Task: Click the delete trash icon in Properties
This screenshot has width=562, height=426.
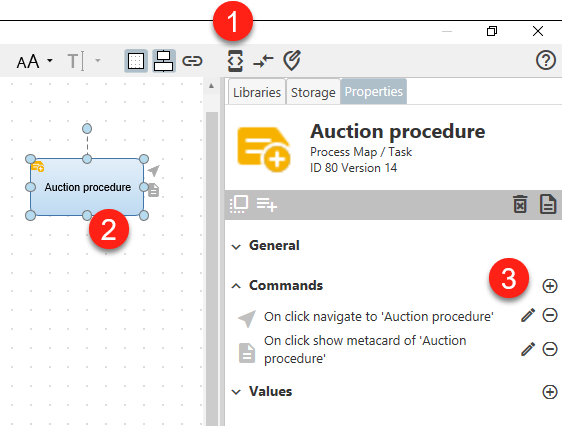Action: point(520,204)
